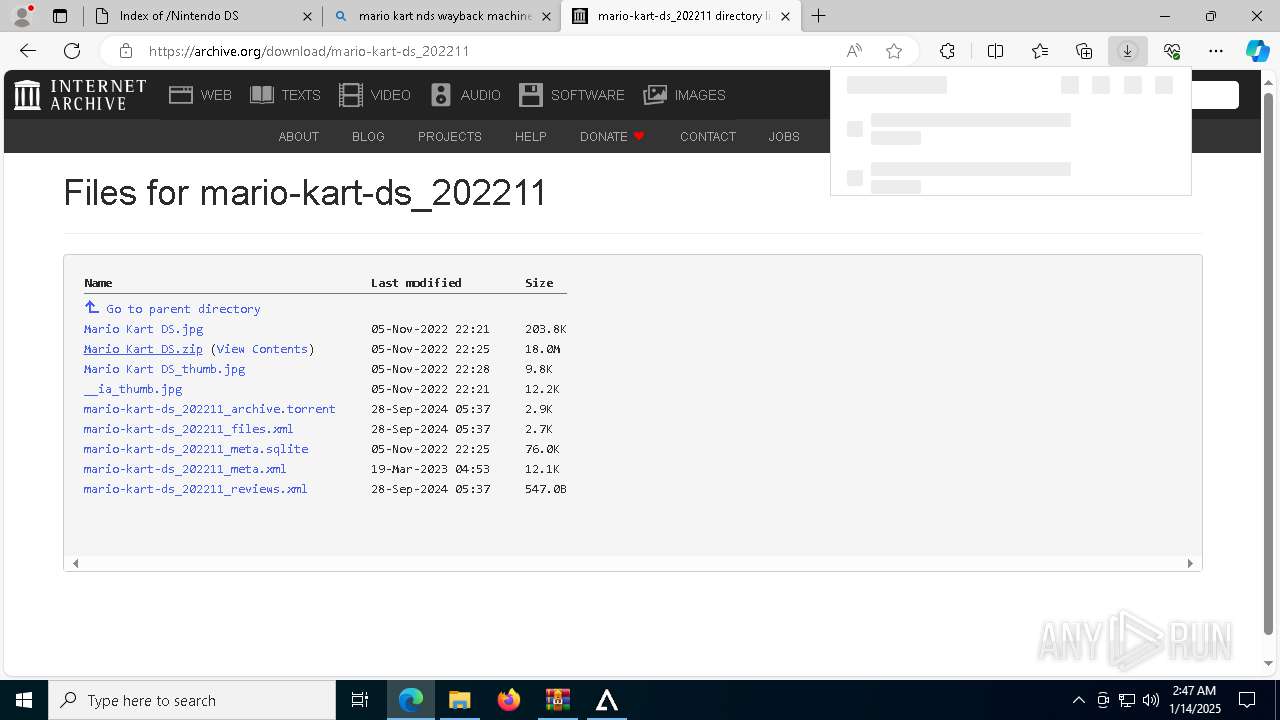
Task: Open the Favorites list icon
Action: coord(1040,51)
